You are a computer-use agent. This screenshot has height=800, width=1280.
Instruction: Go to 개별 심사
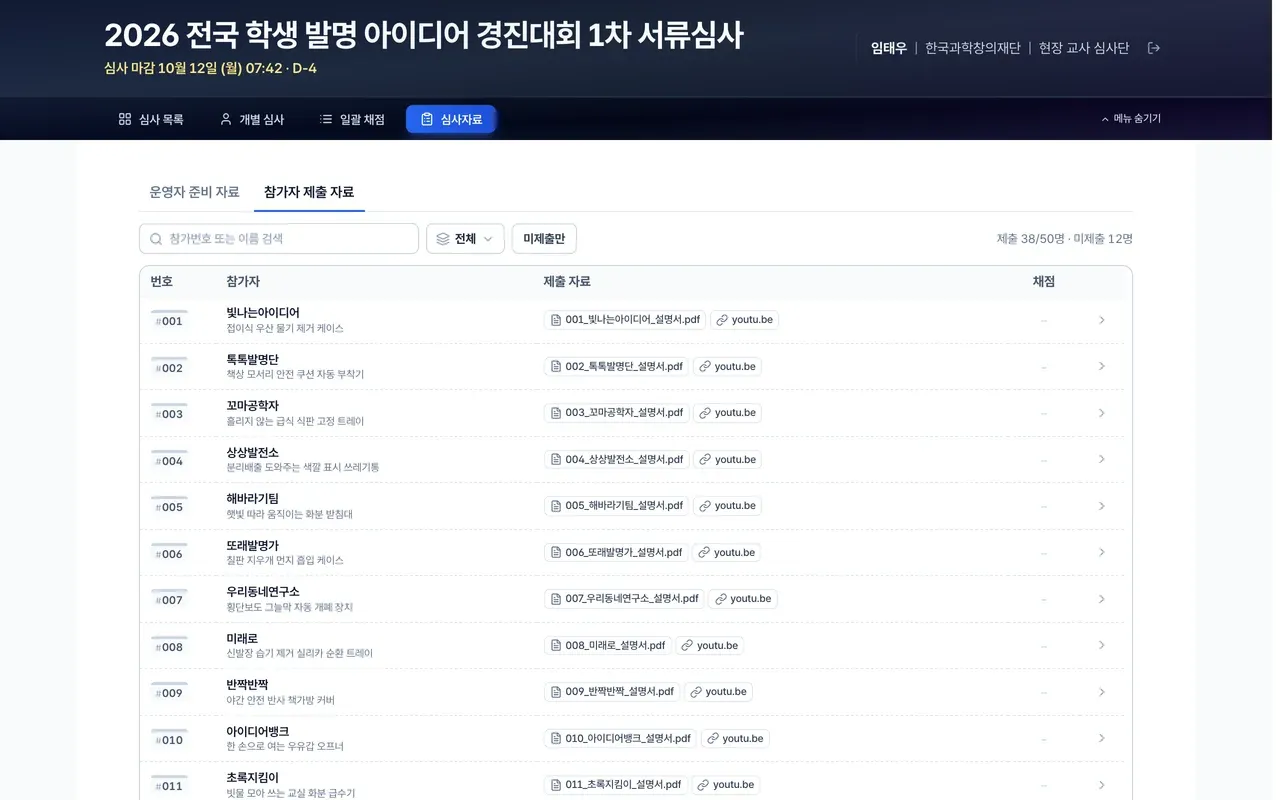coord(252,119)
